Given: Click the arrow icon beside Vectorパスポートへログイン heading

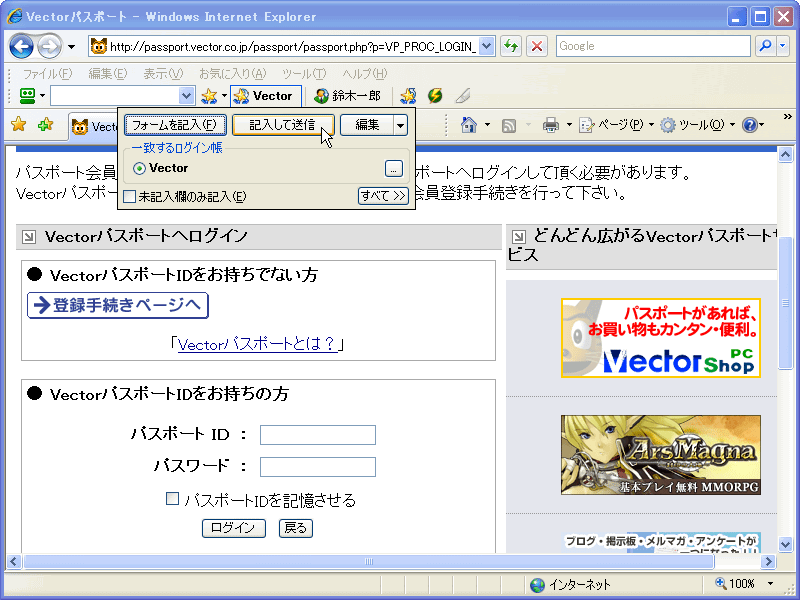Looking at the screenshot, I should [x=29, y=237].
